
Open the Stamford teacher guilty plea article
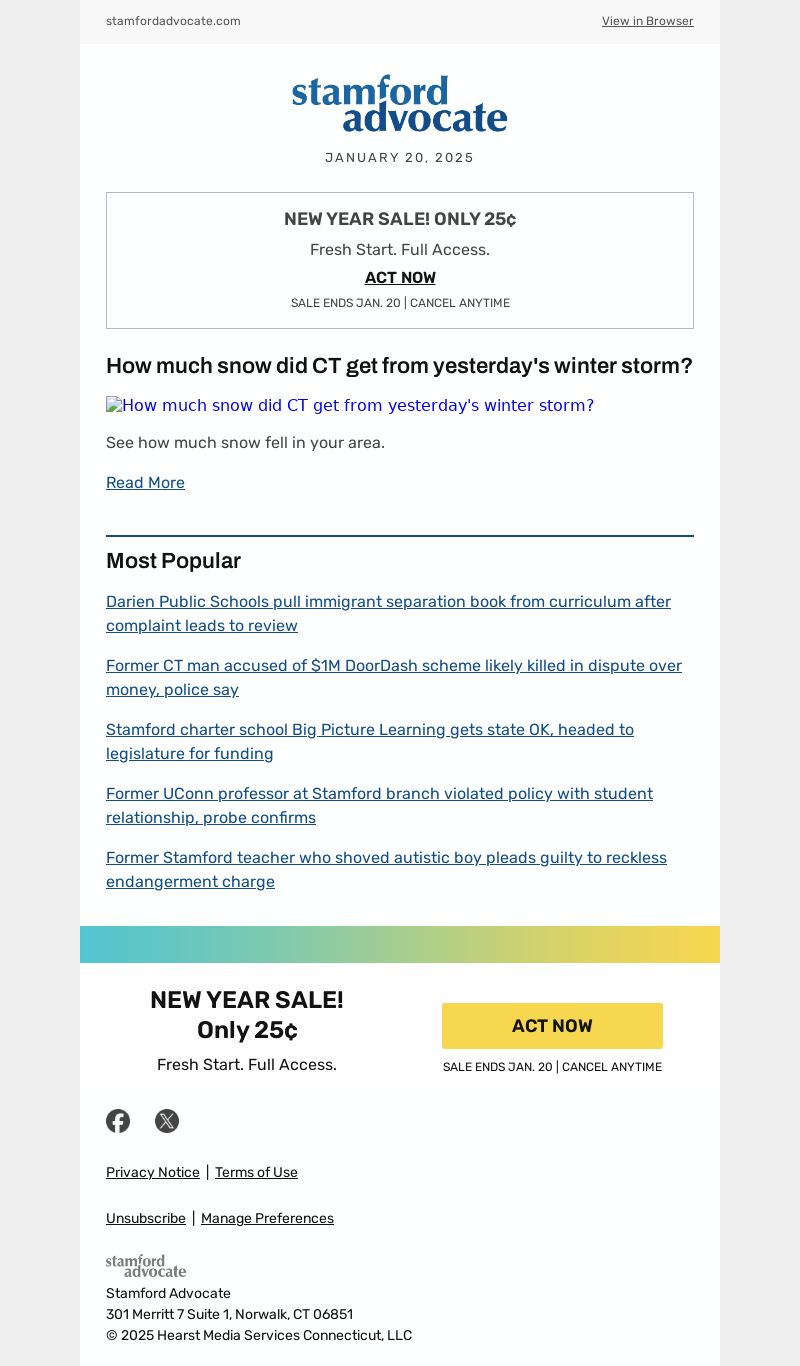[386, 869]
